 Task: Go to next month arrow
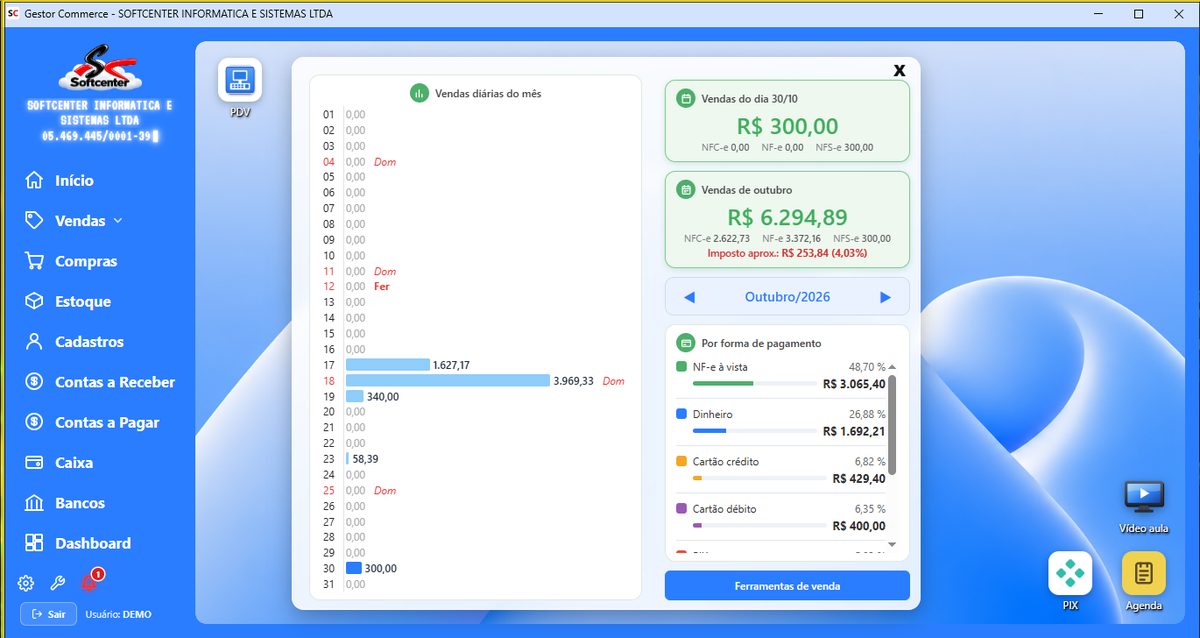coord(885,297)
